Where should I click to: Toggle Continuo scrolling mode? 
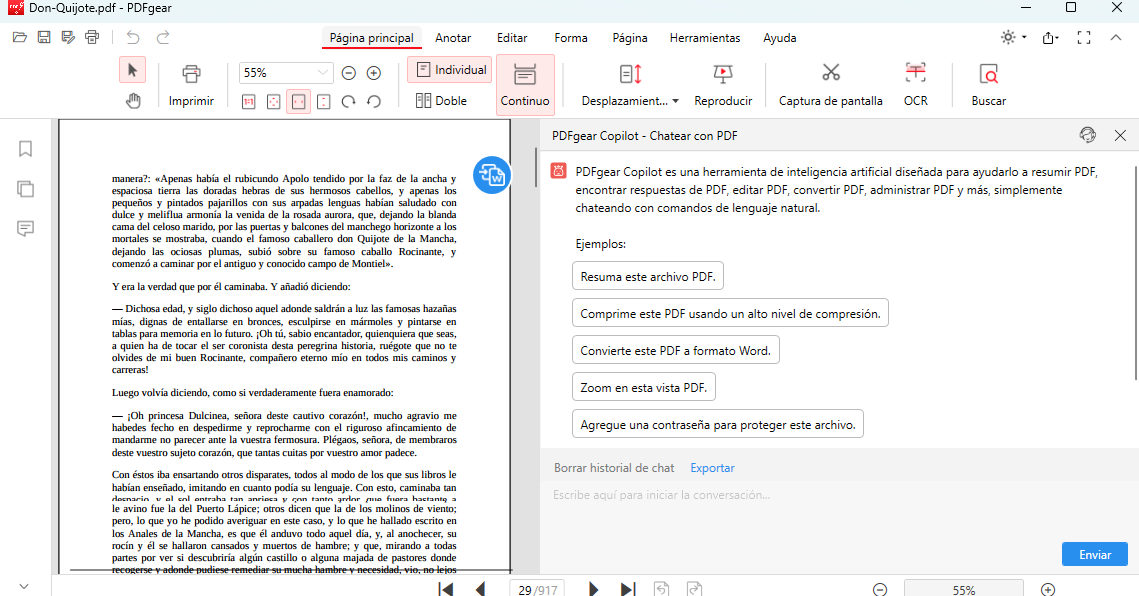point(525,86)
